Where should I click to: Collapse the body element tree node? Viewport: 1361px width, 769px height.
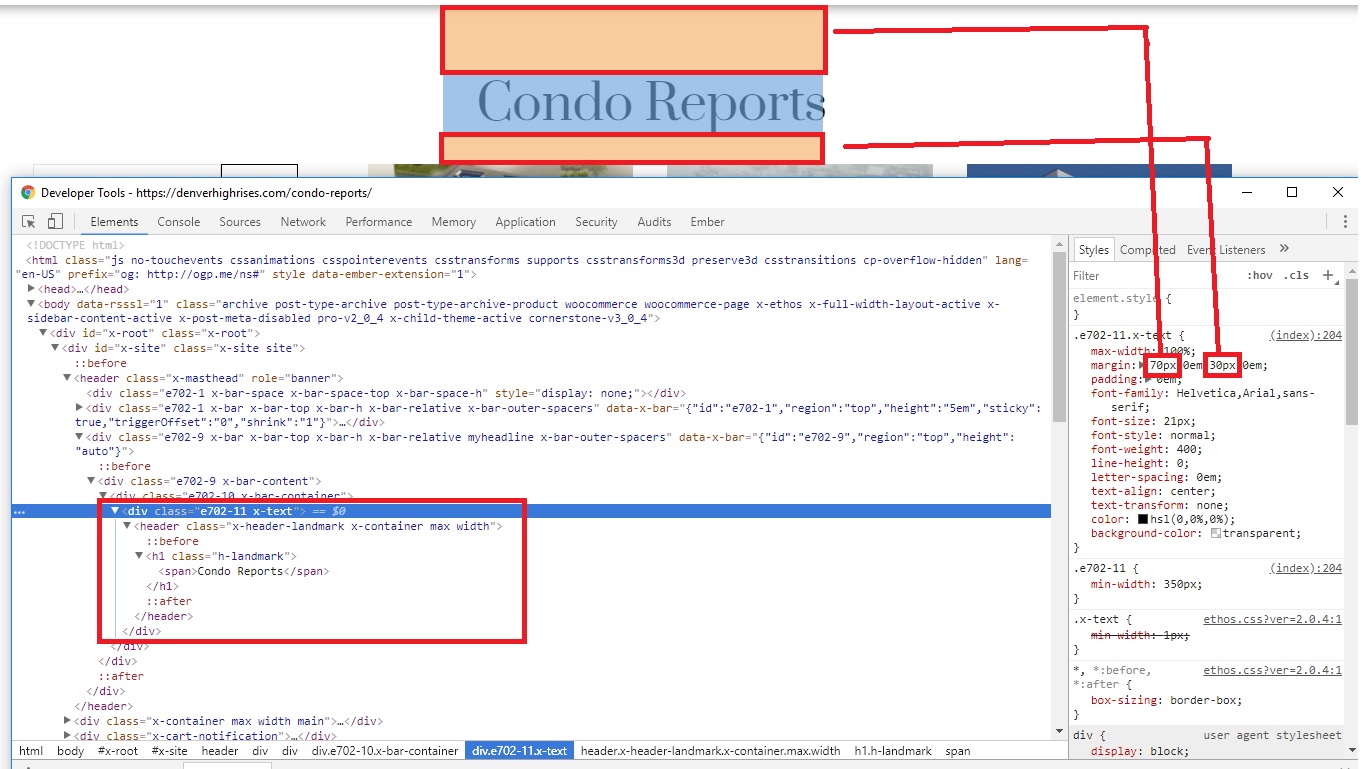[x=31, y=304]
